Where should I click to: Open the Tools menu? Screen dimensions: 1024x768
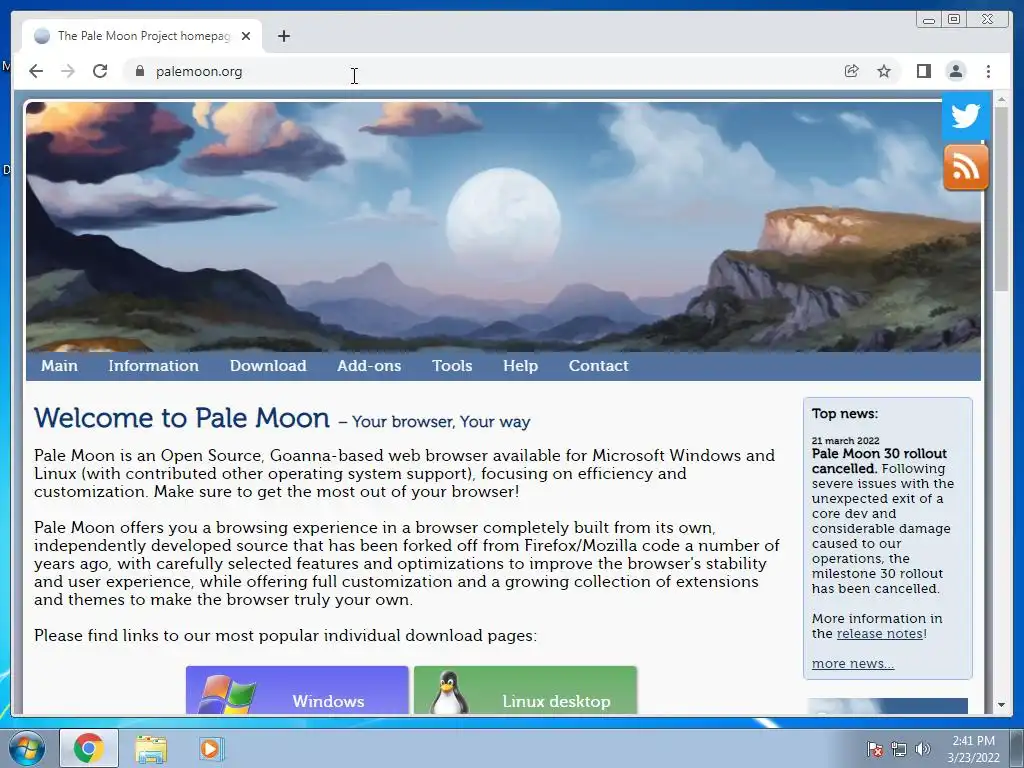[452, 366]
